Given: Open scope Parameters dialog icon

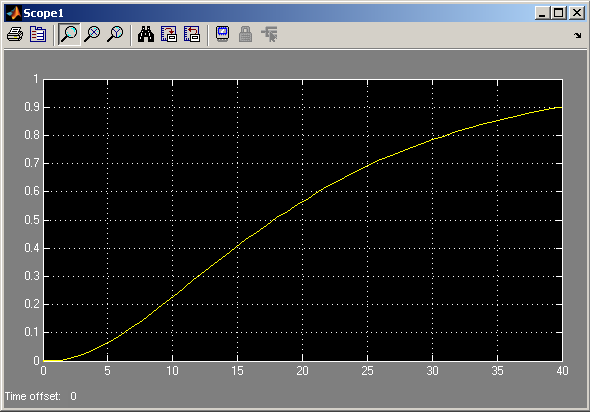Looking at the screenshot, I should click(38, 34).
